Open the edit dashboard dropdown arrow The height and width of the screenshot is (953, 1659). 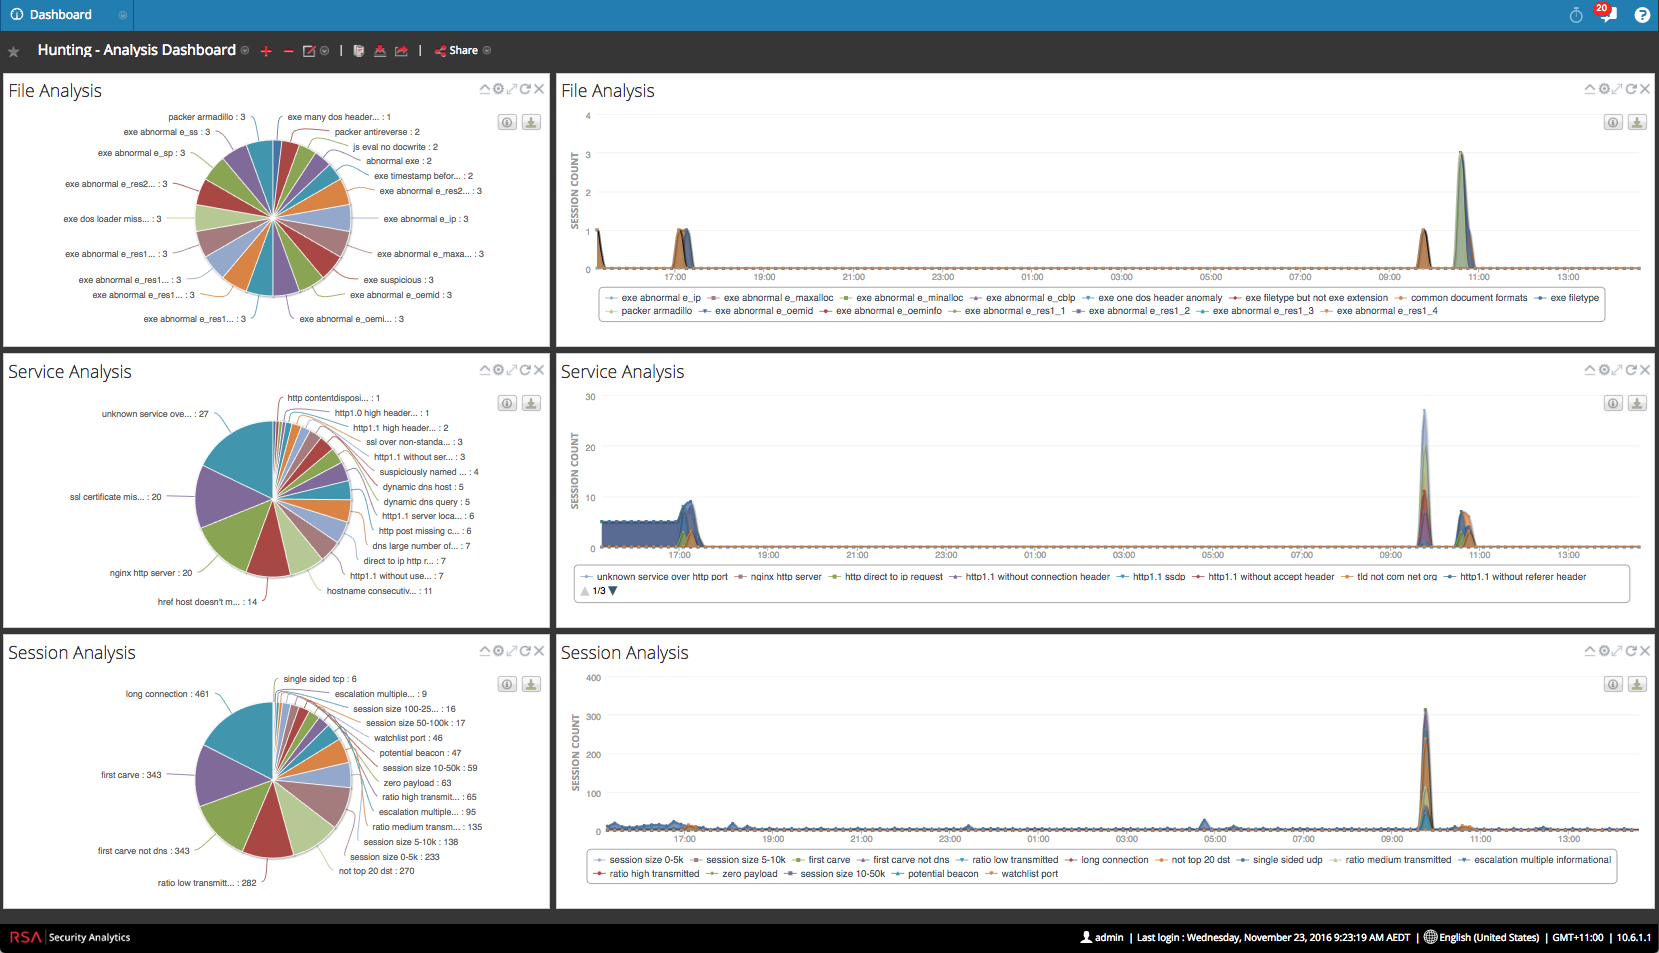[x=324, y=51]
